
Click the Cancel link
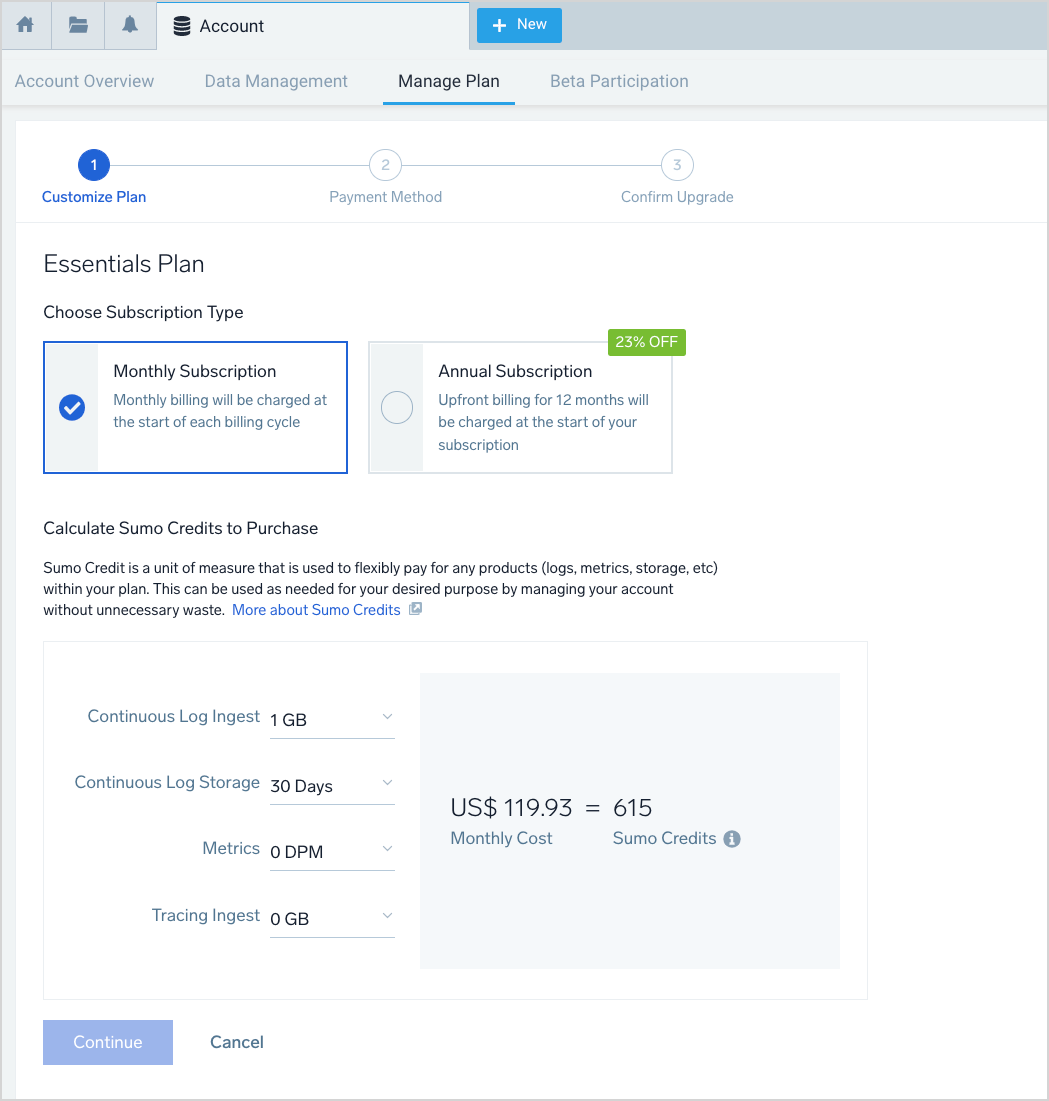(237, 1042)
